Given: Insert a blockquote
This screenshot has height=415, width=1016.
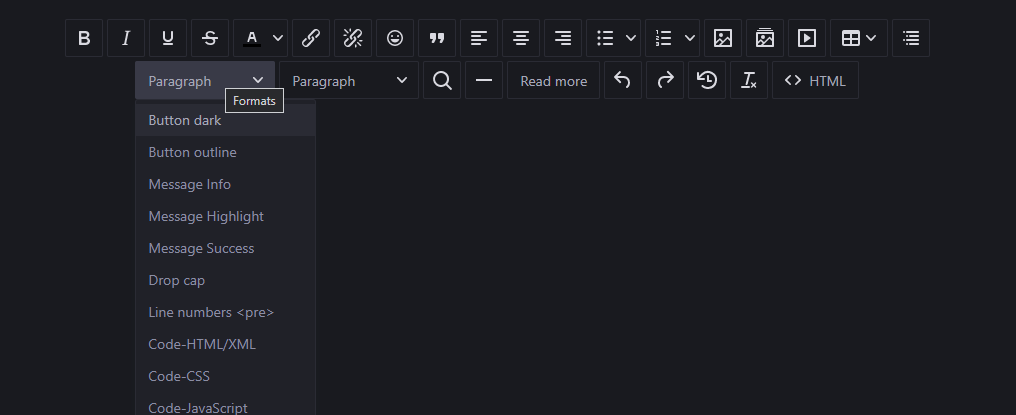Looking at the screenshot, I should coord(437,38).
